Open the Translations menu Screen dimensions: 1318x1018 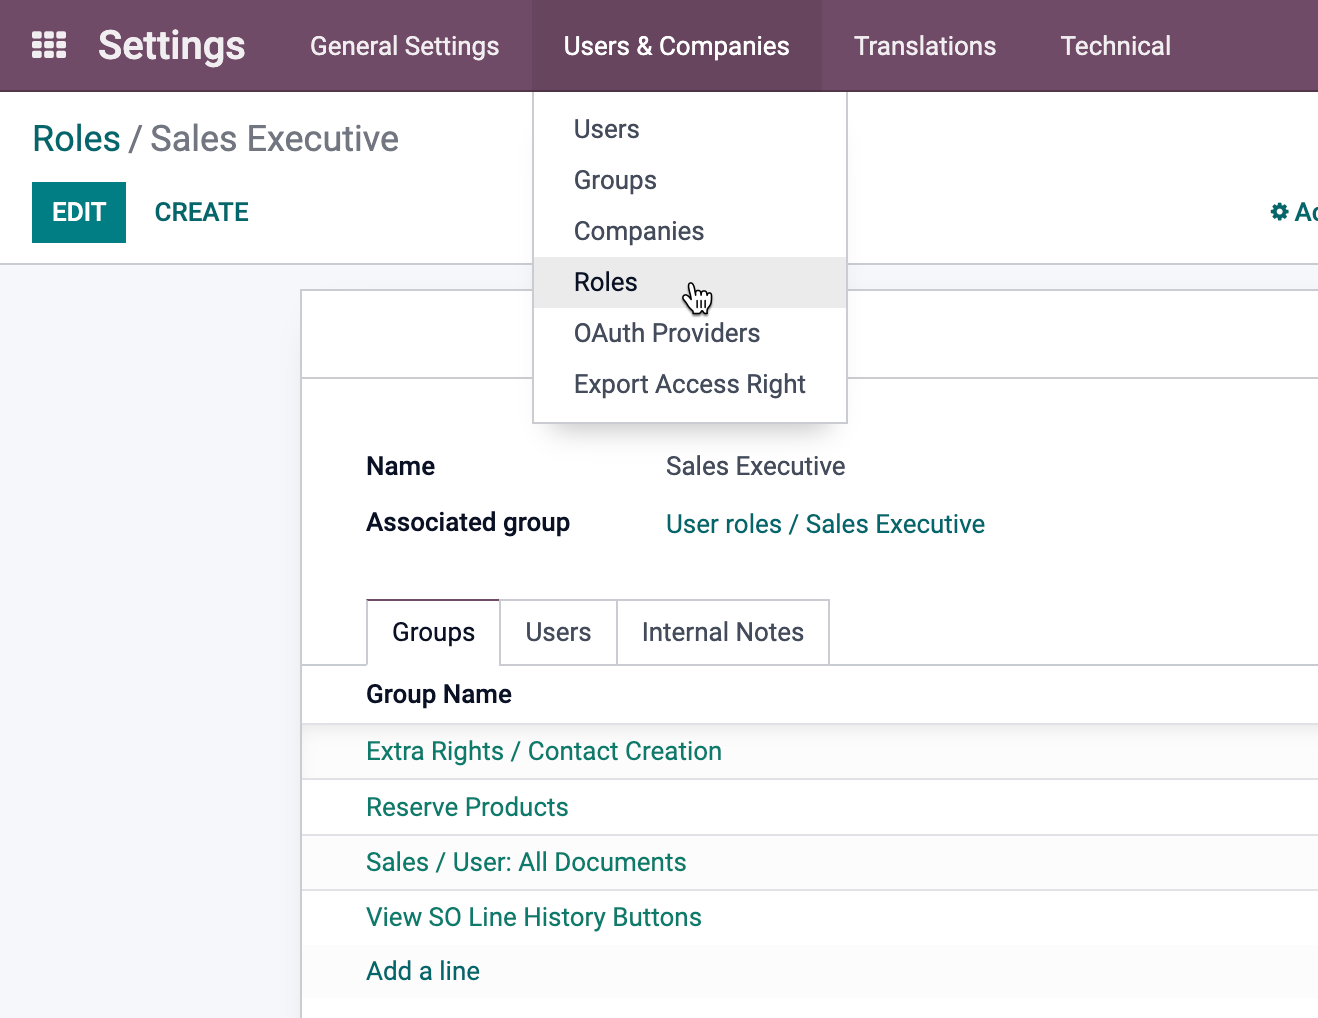924,45
